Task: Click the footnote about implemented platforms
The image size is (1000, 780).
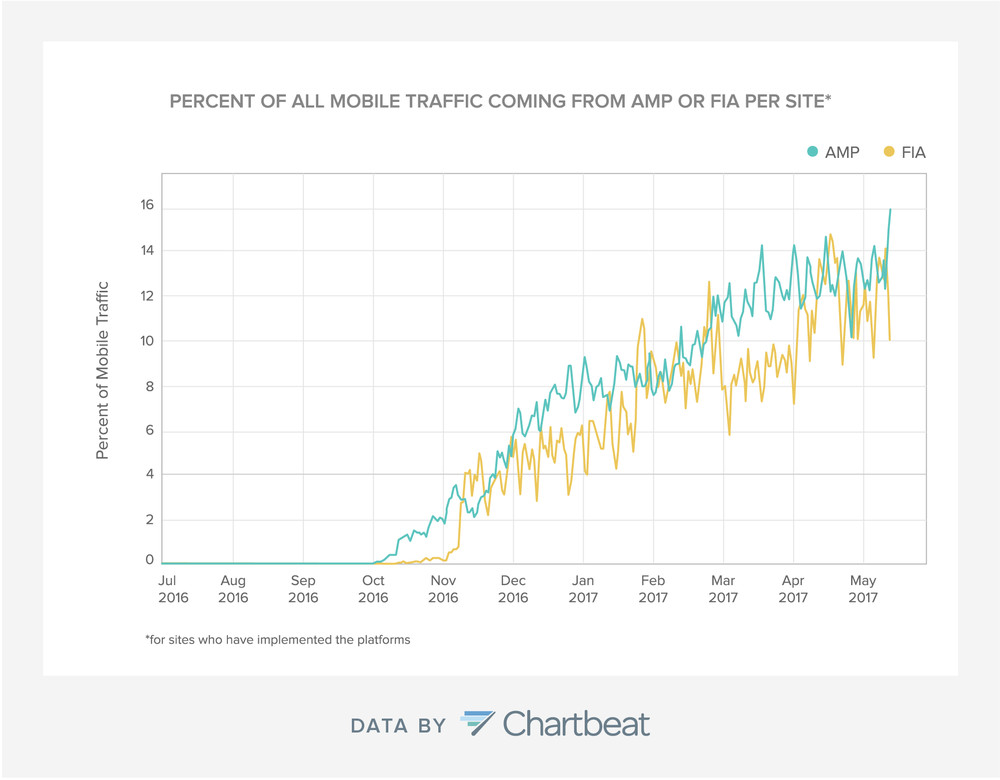Action: coord(277,640)
